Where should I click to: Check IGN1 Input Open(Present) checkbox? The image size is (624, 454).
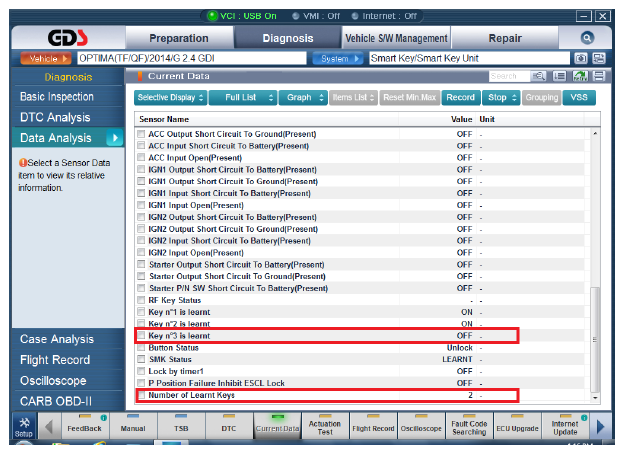[141, 205]
